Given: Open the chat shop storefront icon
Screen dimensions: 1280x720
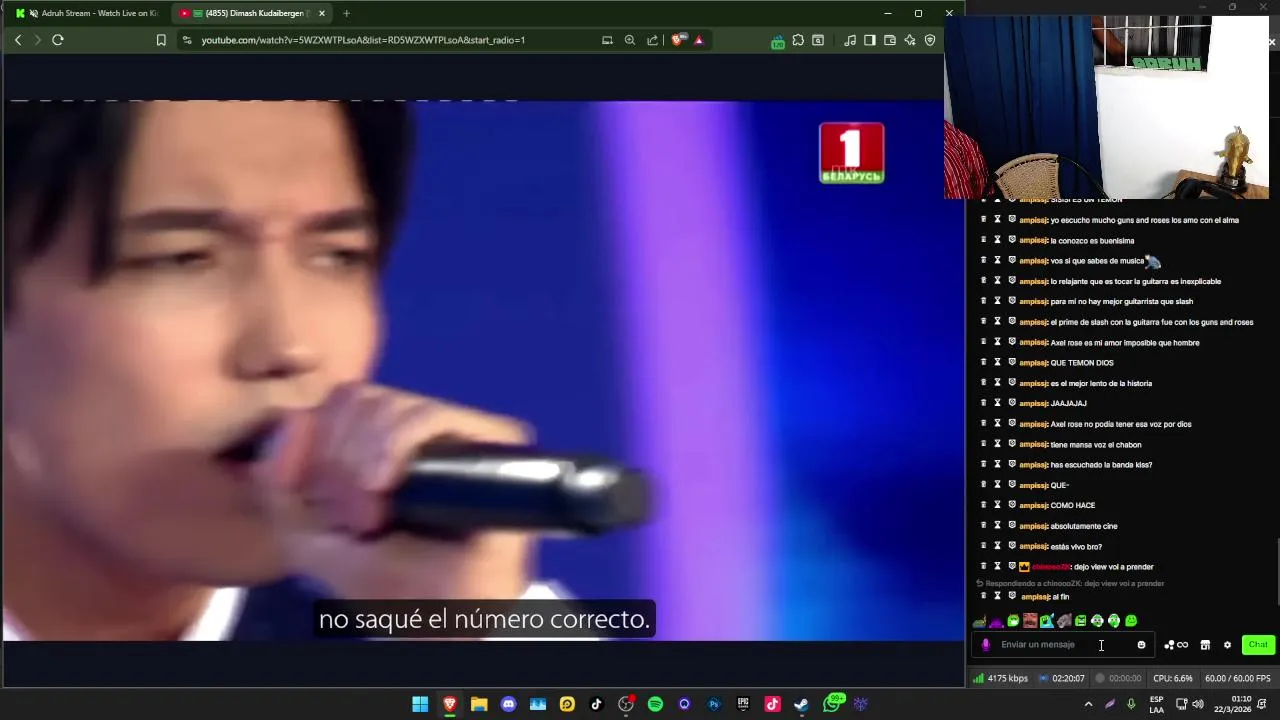Looking at the screenshot, I should [1205, 645].
